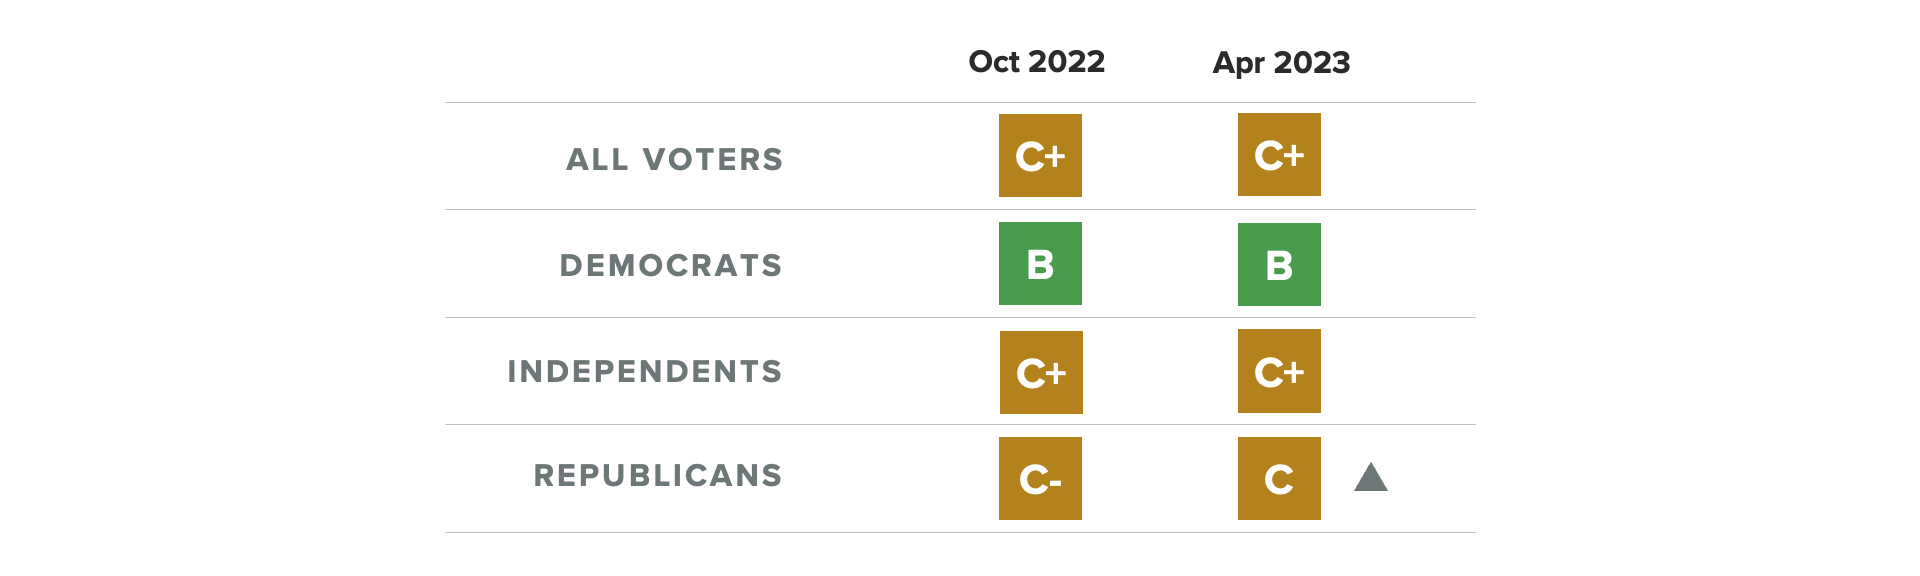Select the Democrats Apr 2023 B grade box

pos(1279,264)
